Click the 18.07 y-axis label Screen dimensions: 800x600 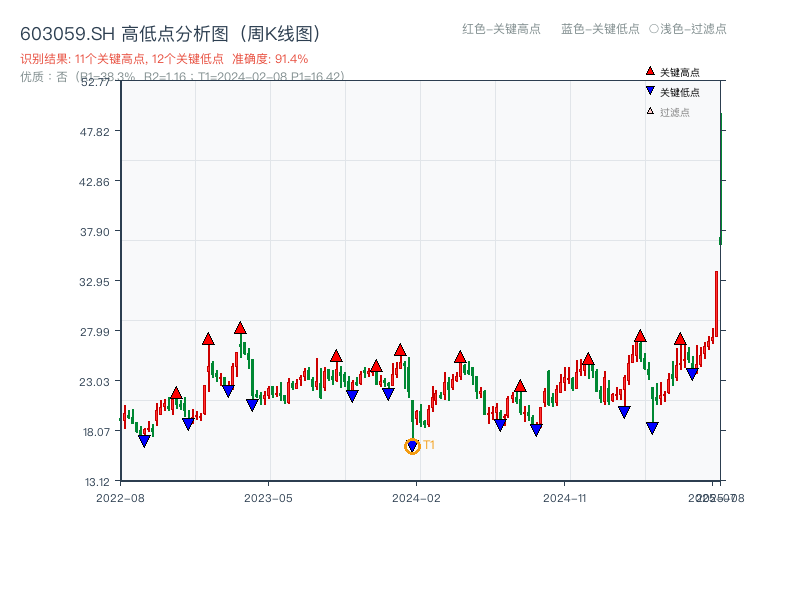[96, 432]
